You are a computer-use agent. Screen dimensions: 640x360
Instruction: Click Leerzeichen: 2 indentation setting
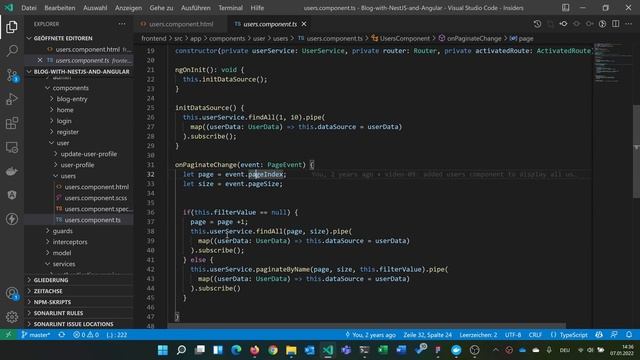[x=478, y=335]
